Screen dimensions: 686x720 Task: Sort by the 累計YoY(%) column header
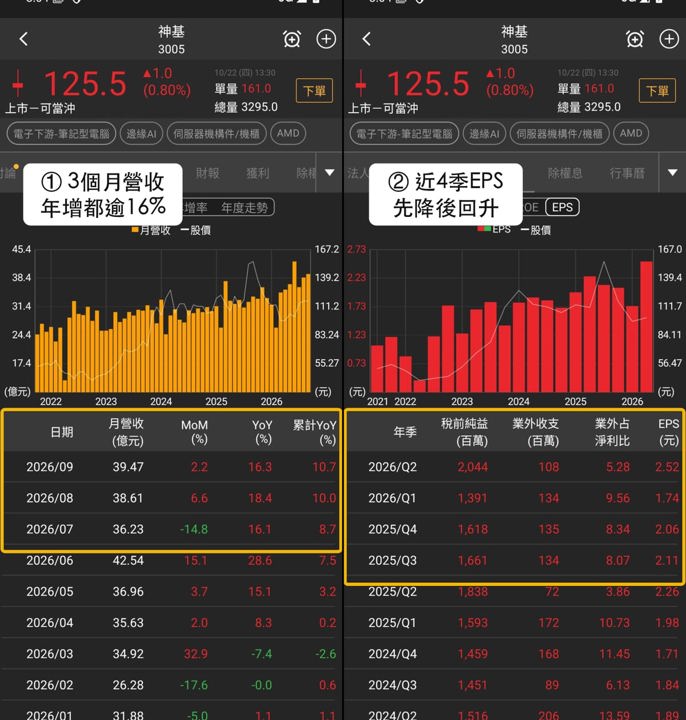point(315,432)
